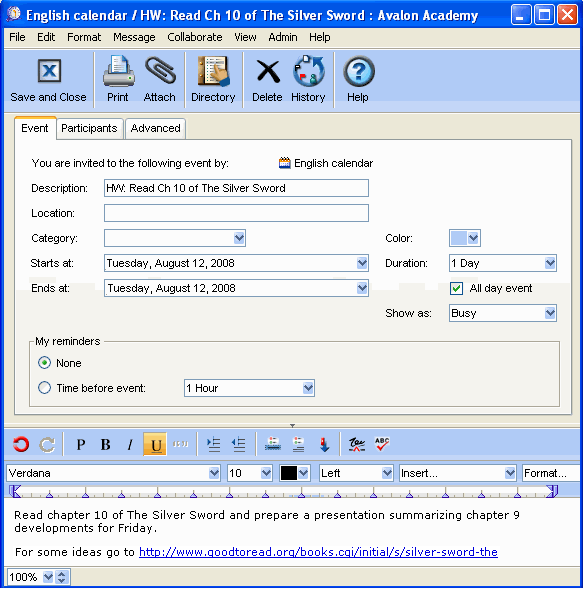This screenshot has width=583, height=589.
Task: Switch to the Participants tab
Action: pos(89,128)
